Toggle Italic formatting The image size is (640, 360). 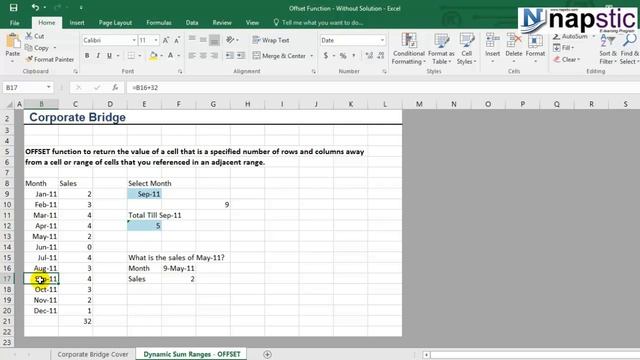[x=98, y=56]
